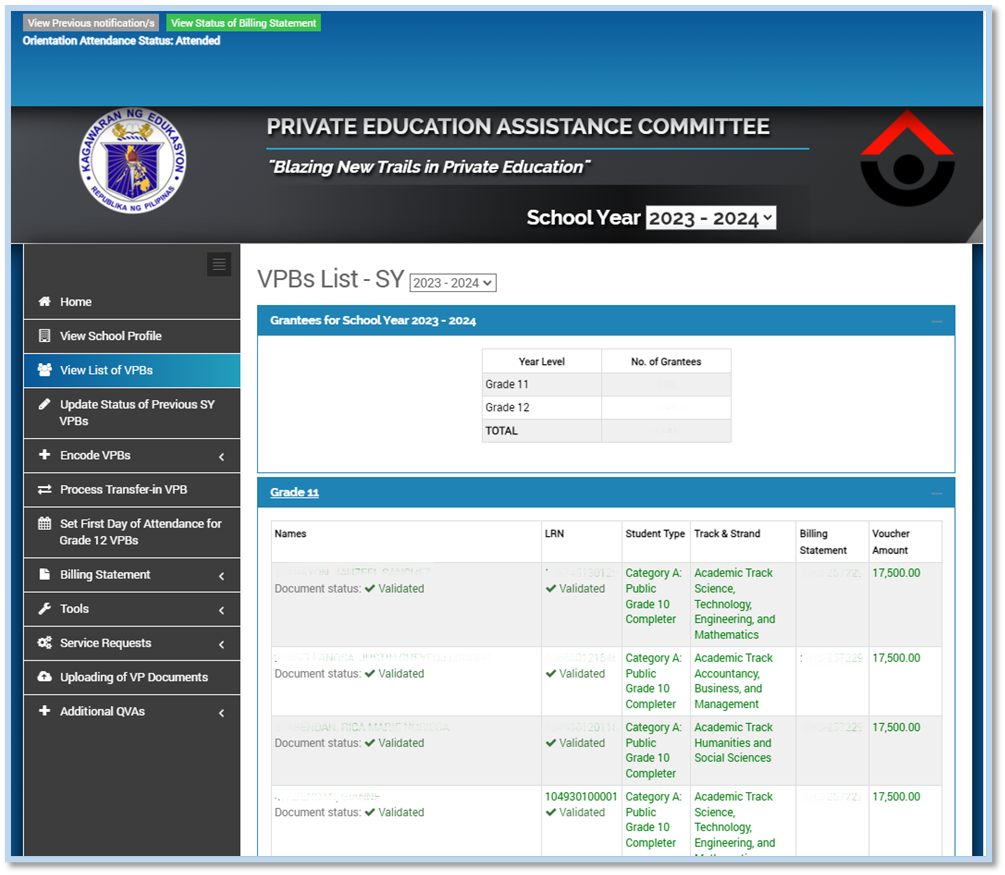
Task: Click Orientation Attendance Status: Attended text
Action: [121, 40]
